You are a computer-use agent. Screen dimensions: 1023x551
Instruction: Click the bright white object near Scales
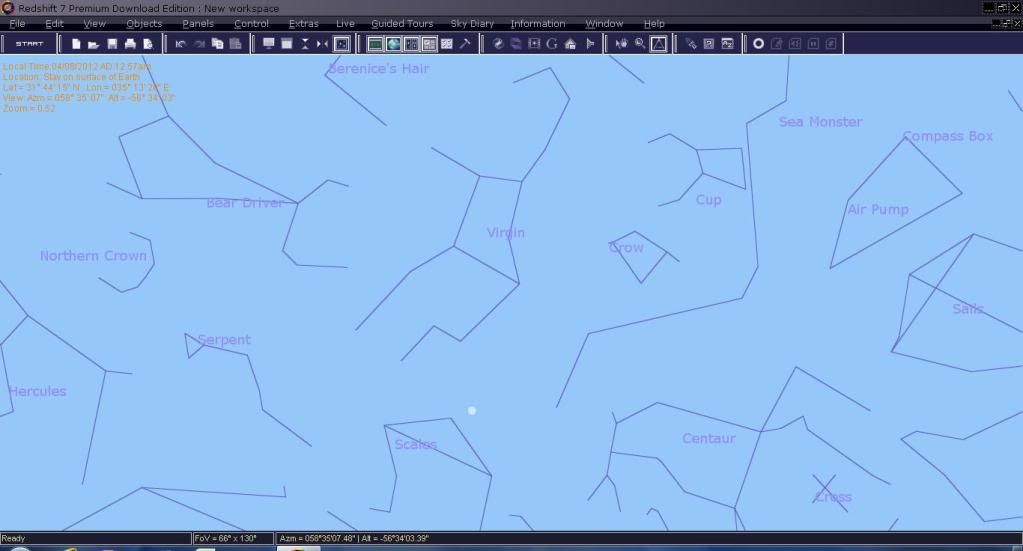(472, 410)
